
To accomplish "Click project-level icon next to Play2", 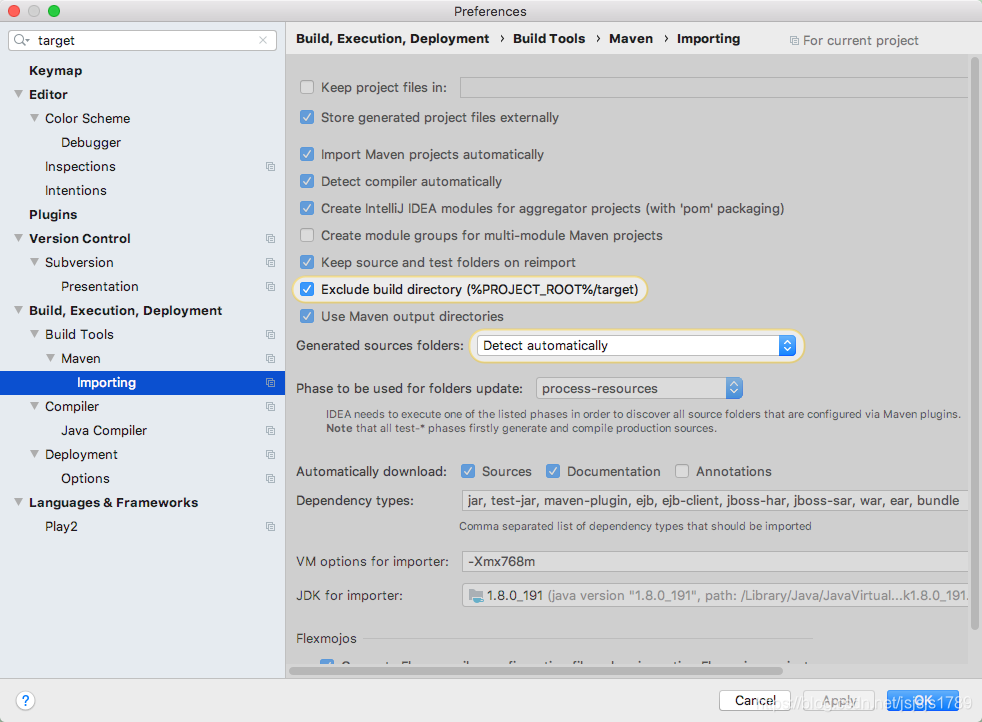I will [x=271, y=527].
